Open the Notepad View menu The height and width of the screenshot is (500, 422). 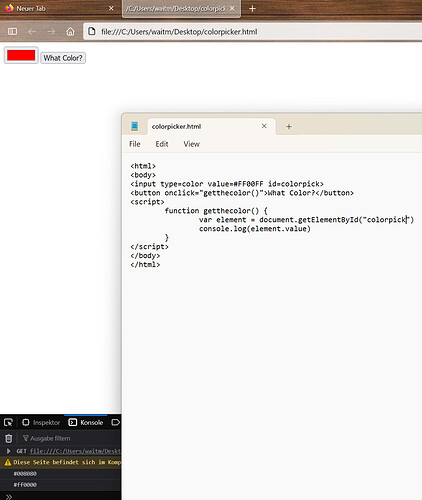point(191,144)
